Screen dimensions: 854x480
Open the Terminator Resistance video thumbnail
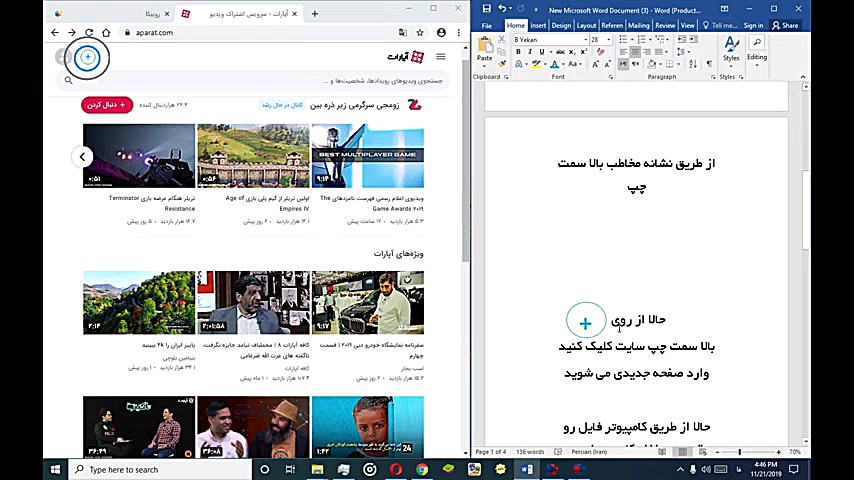tap(139, 156)
